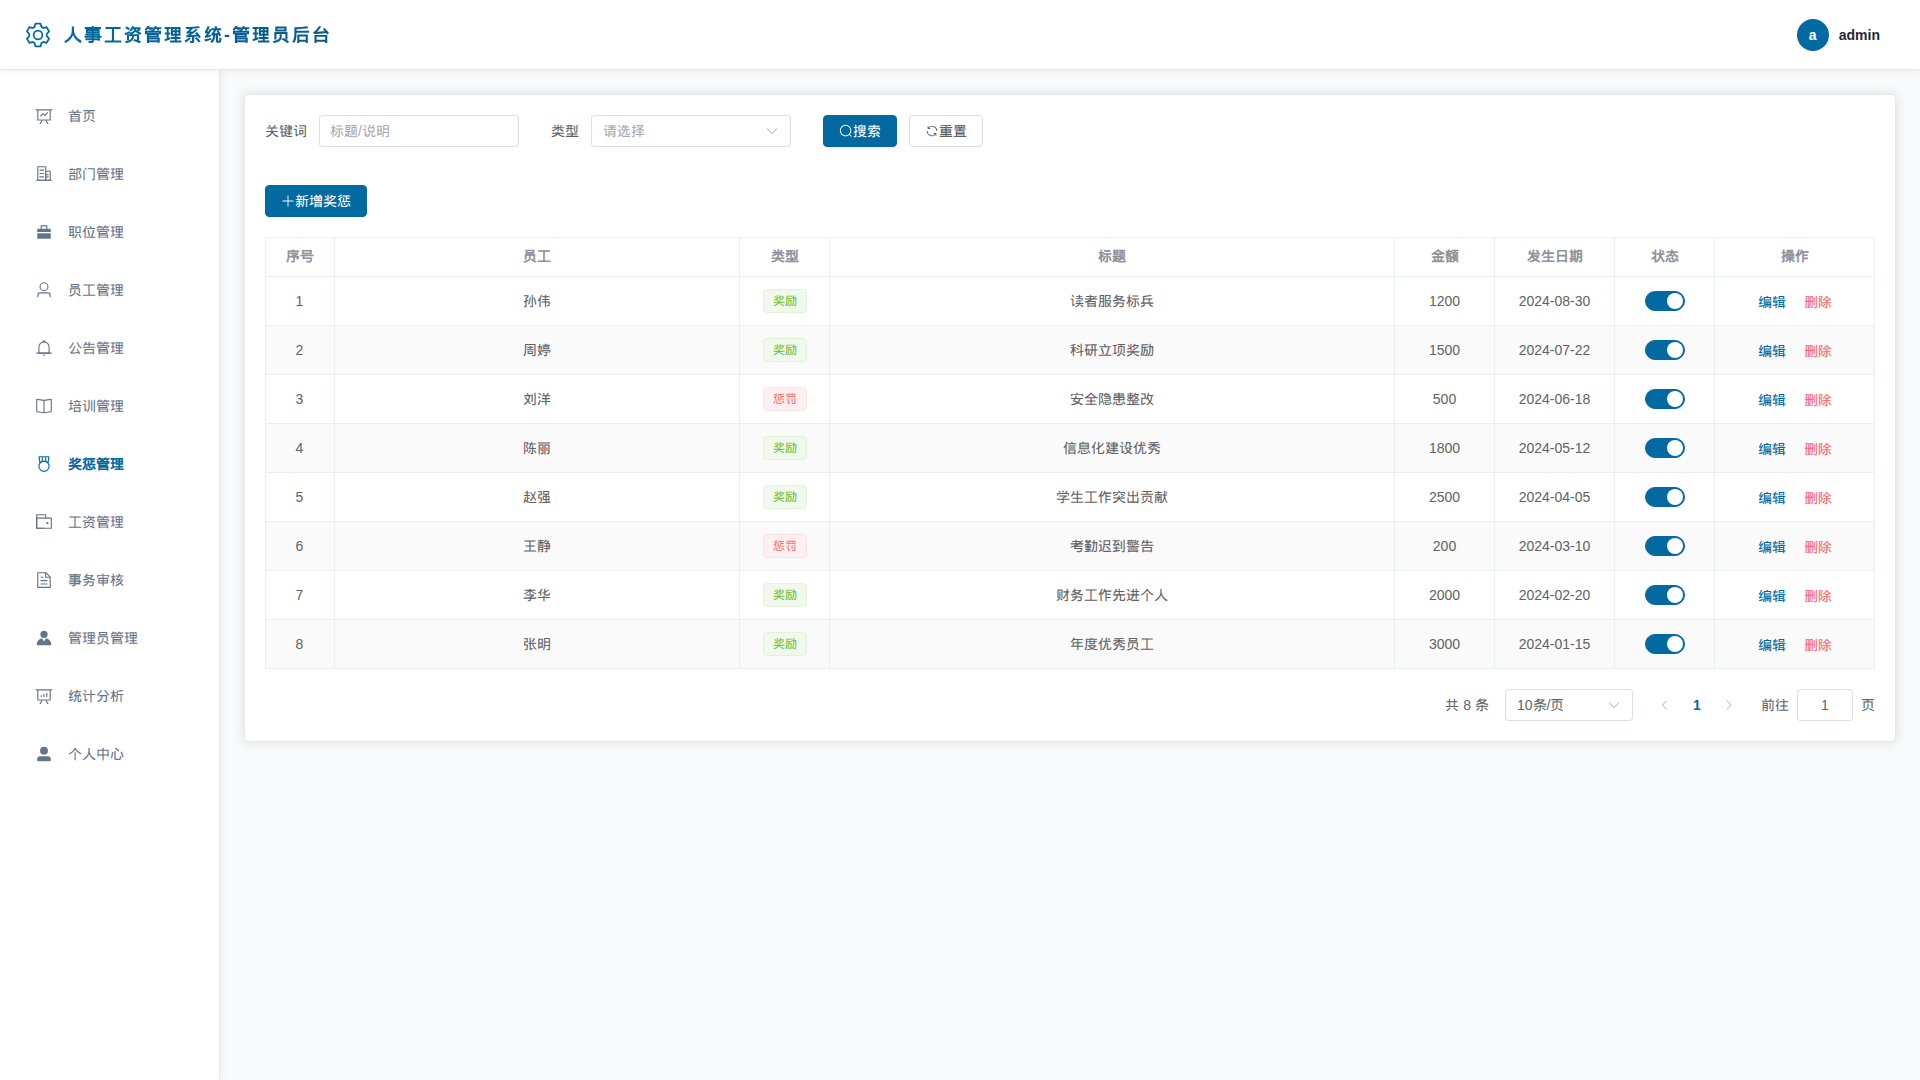Viewport: 1920px width, 1080px height.
Task: Open 职位管理 menu item
Action: pyautogui.click(x=110, y=232)
